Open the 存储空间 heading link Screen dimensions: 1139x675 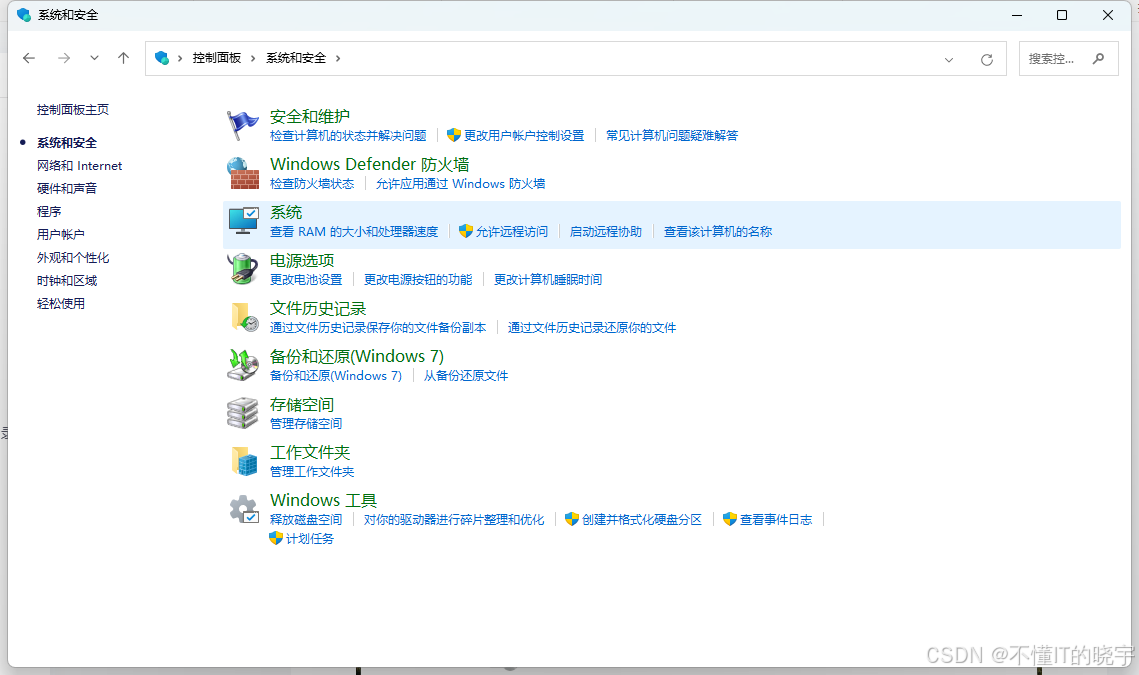coord(302,404)
